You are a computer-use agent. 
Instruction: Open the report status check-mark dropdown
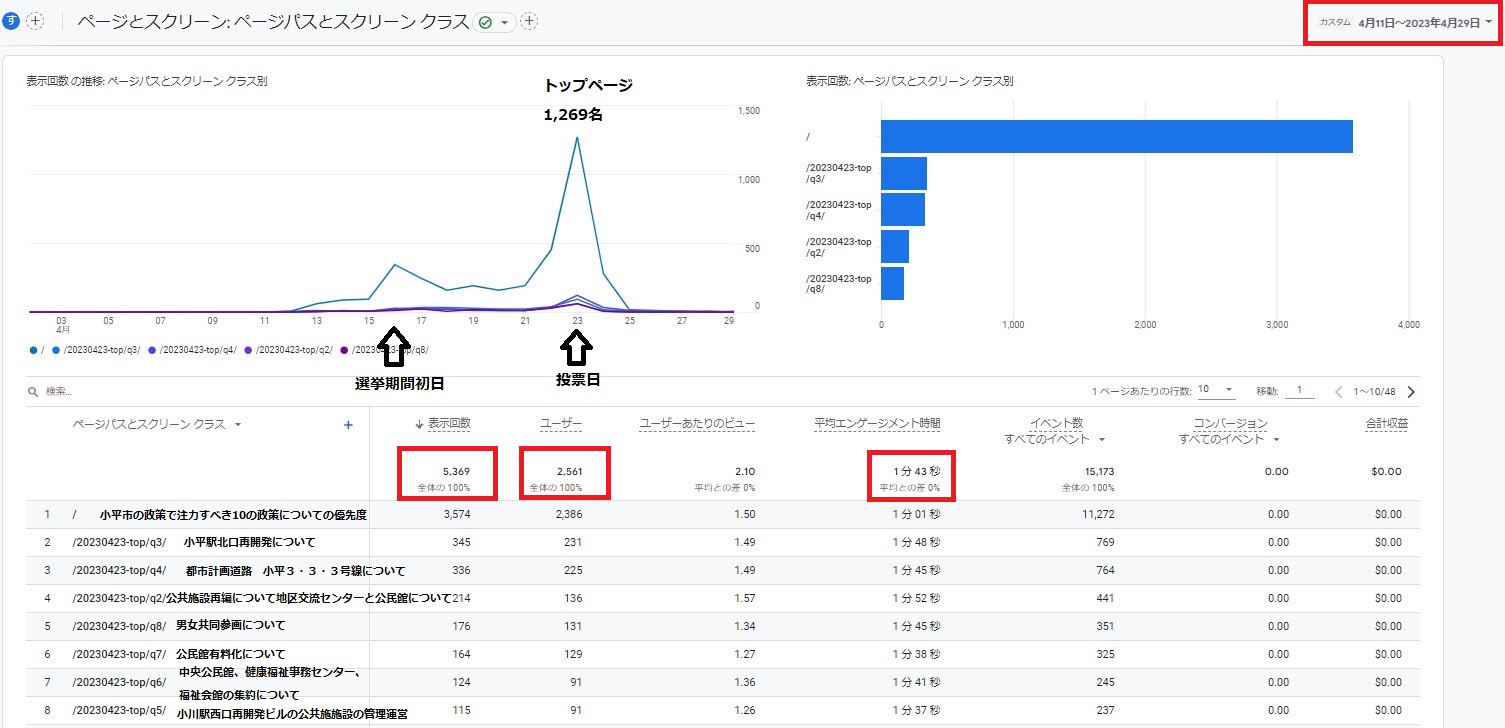pos(494,22)
